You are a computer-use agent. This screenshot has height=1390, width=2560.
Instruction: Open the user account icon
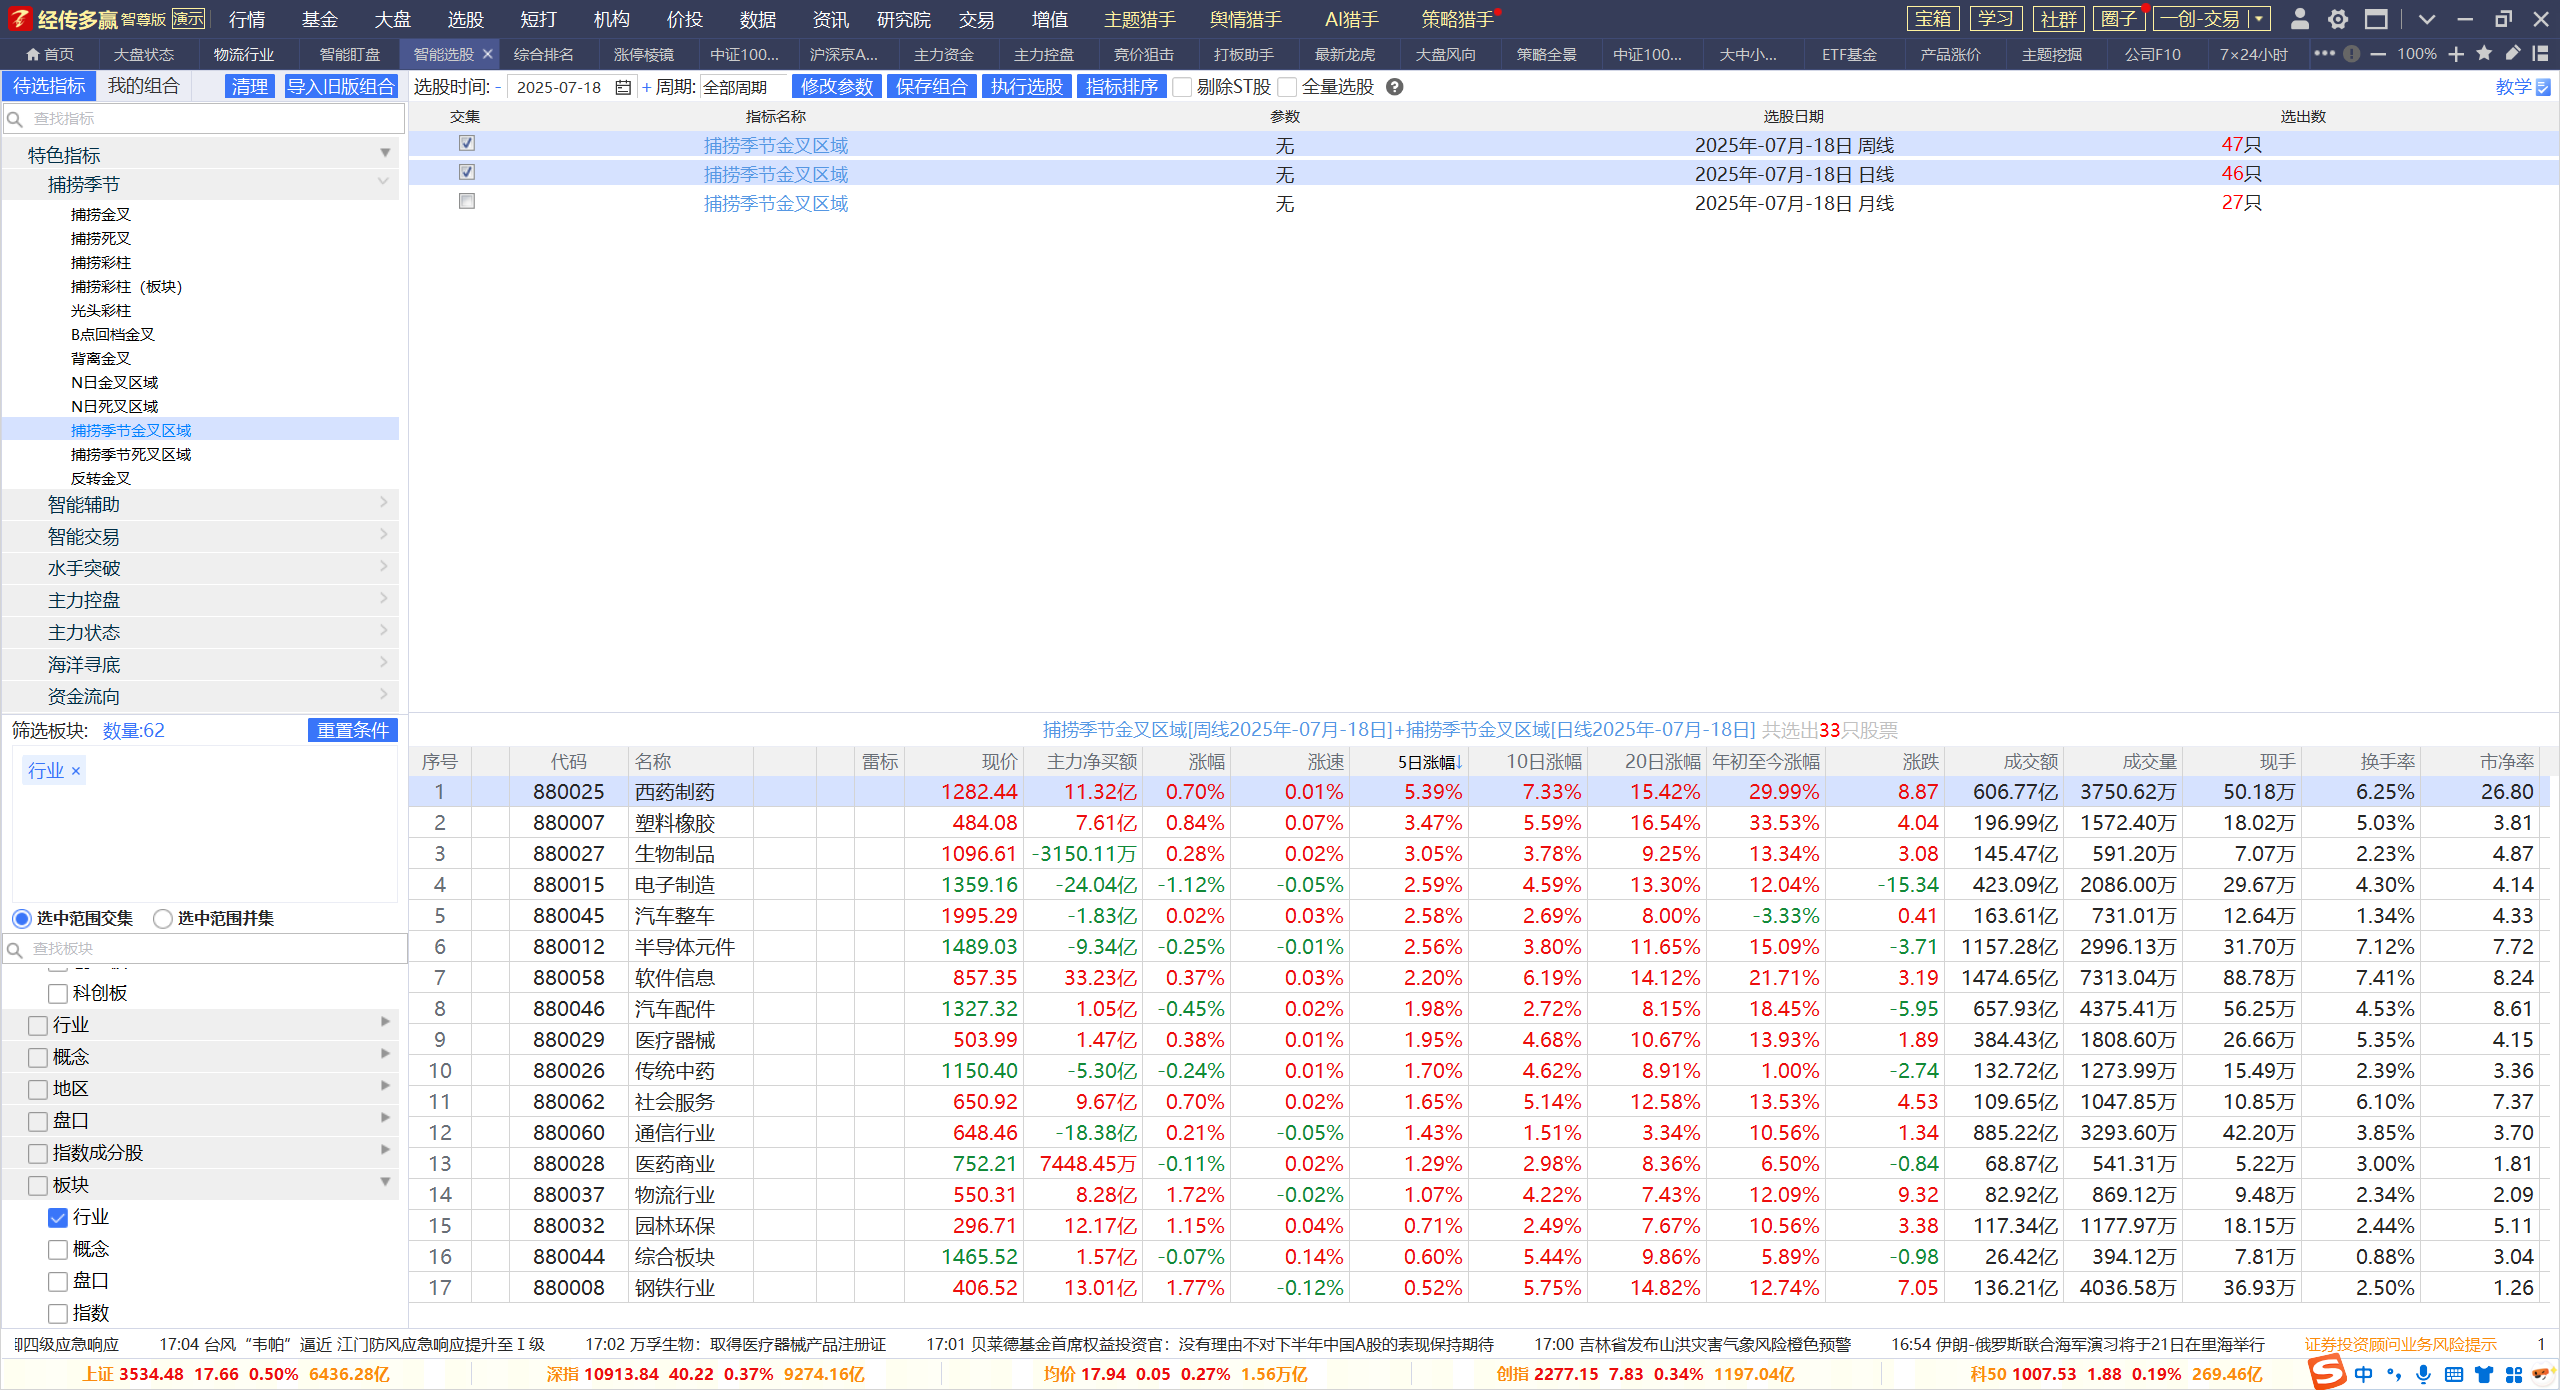pyautogui.click(x=2299, y=19)
